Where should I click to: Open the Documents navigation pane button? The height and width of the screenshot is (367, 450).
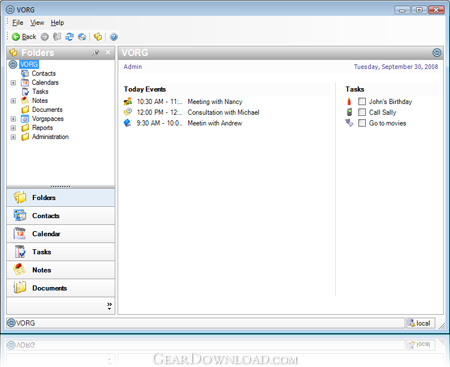[61, 288]
